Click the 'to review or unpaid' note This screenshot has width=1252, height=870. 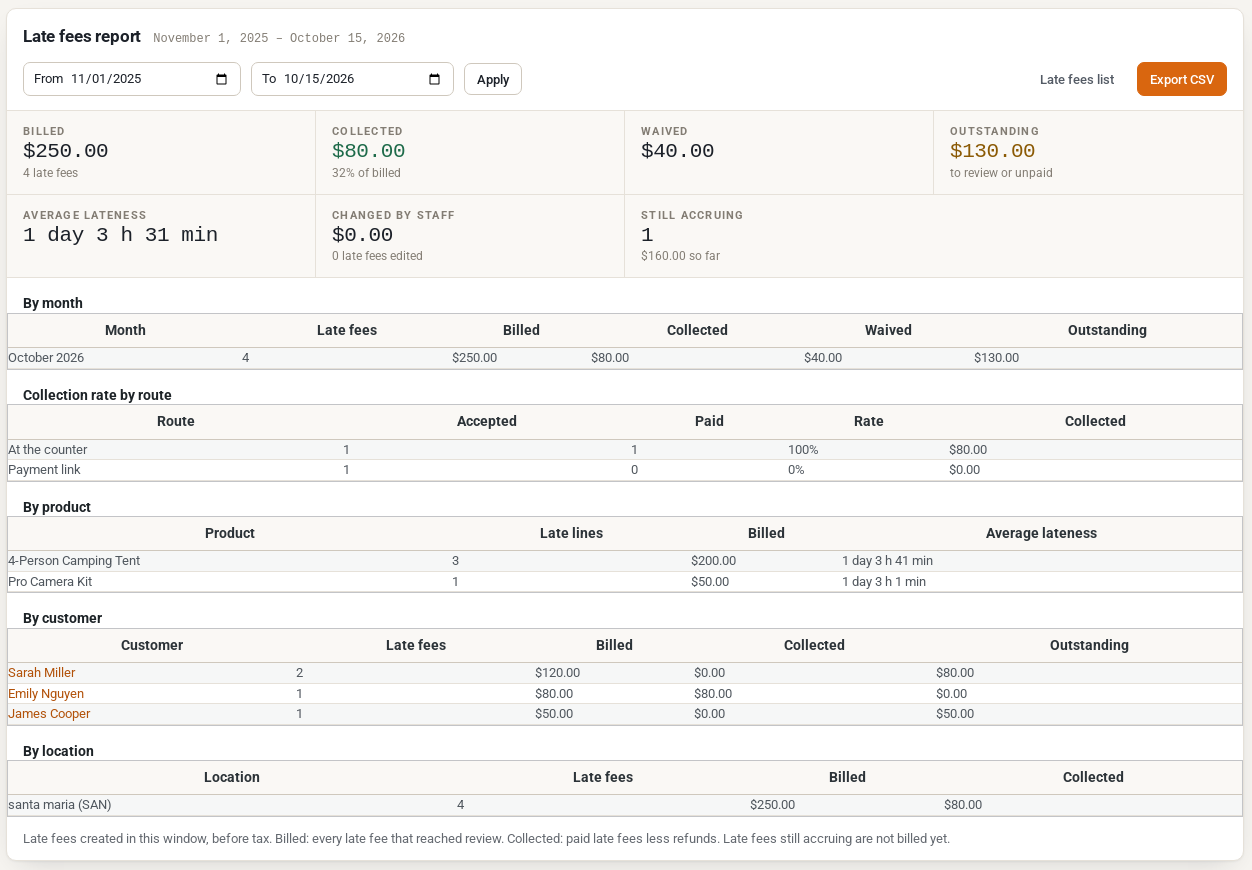pos(1001,173)
